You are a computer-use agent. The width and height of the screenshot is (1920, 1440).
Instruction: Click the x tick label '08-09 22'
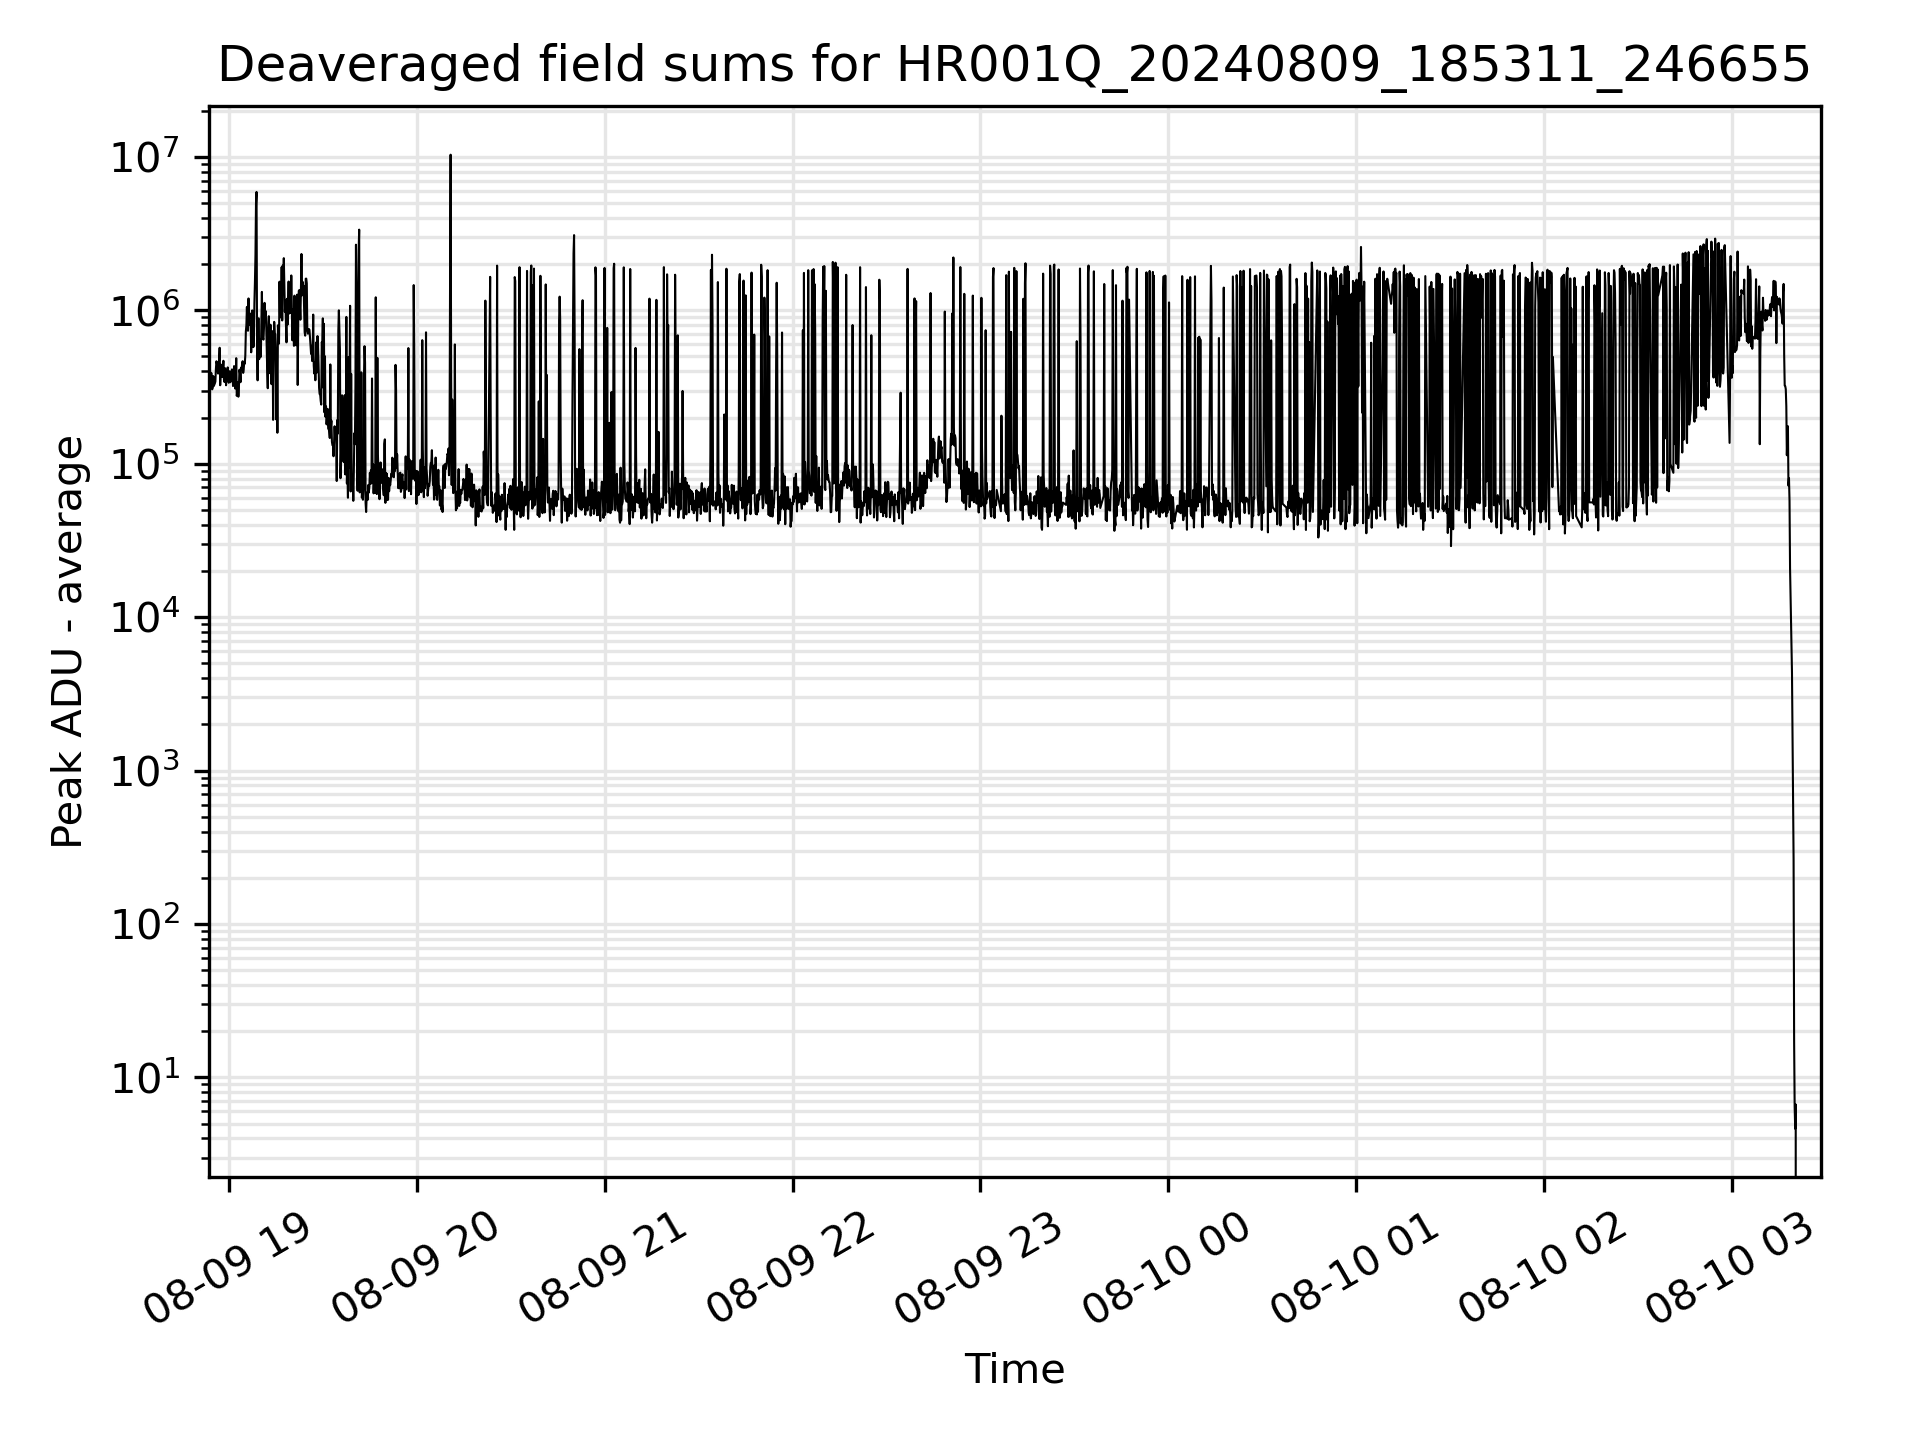pyautogui.click(x=792, y=1270)
